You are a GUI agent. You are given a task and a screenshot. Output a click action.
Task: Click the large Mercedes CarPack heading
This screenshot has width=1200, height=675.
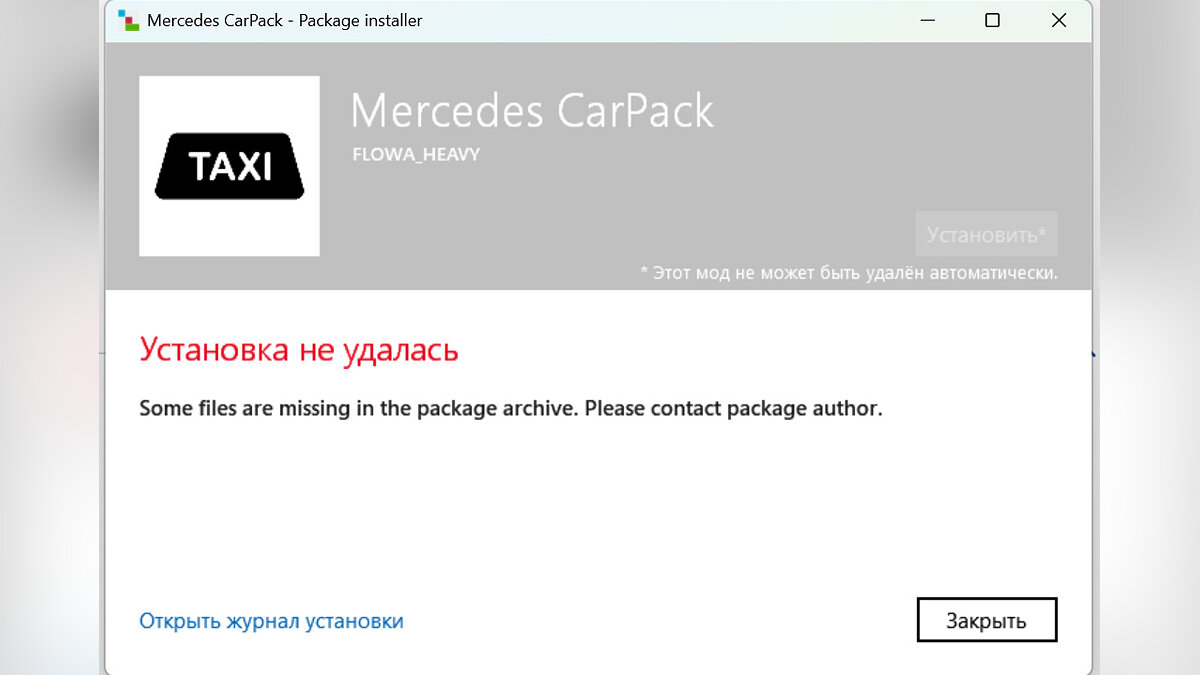pos(532,110)
